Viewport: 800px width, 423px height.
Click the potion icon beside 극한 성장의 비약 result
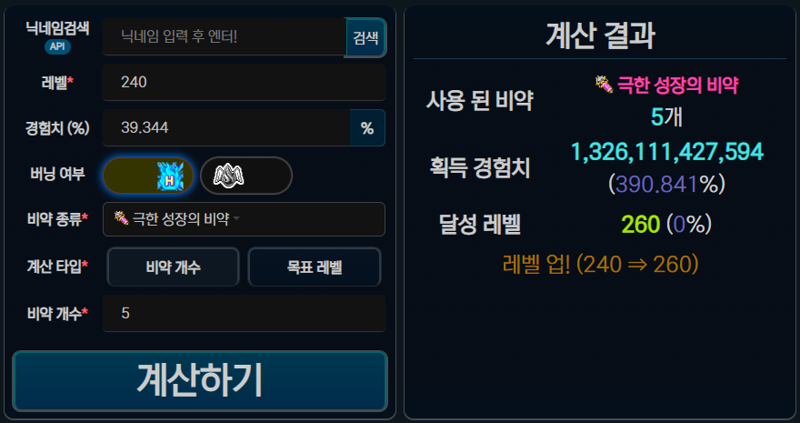[604, 84]
